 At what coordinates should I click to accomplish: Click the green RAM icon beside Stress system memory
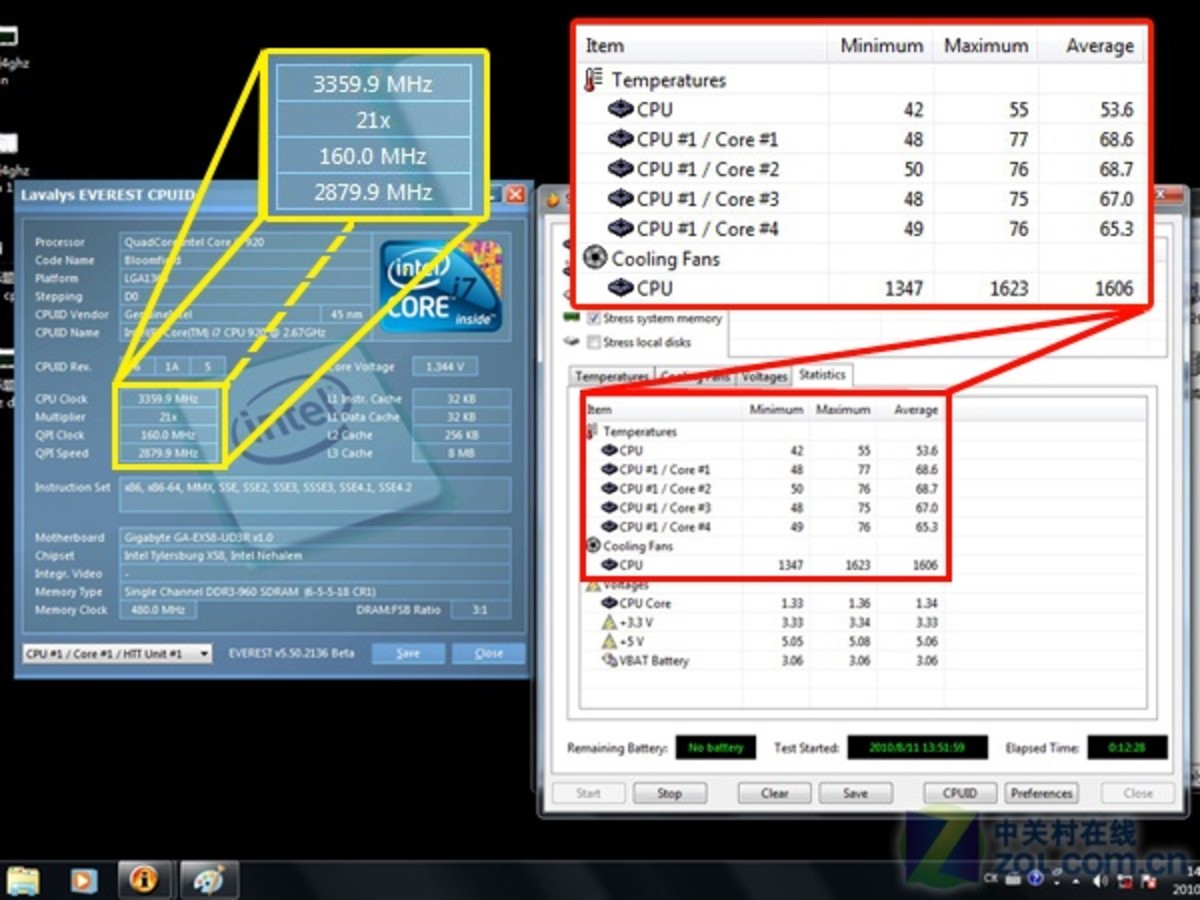572,318
